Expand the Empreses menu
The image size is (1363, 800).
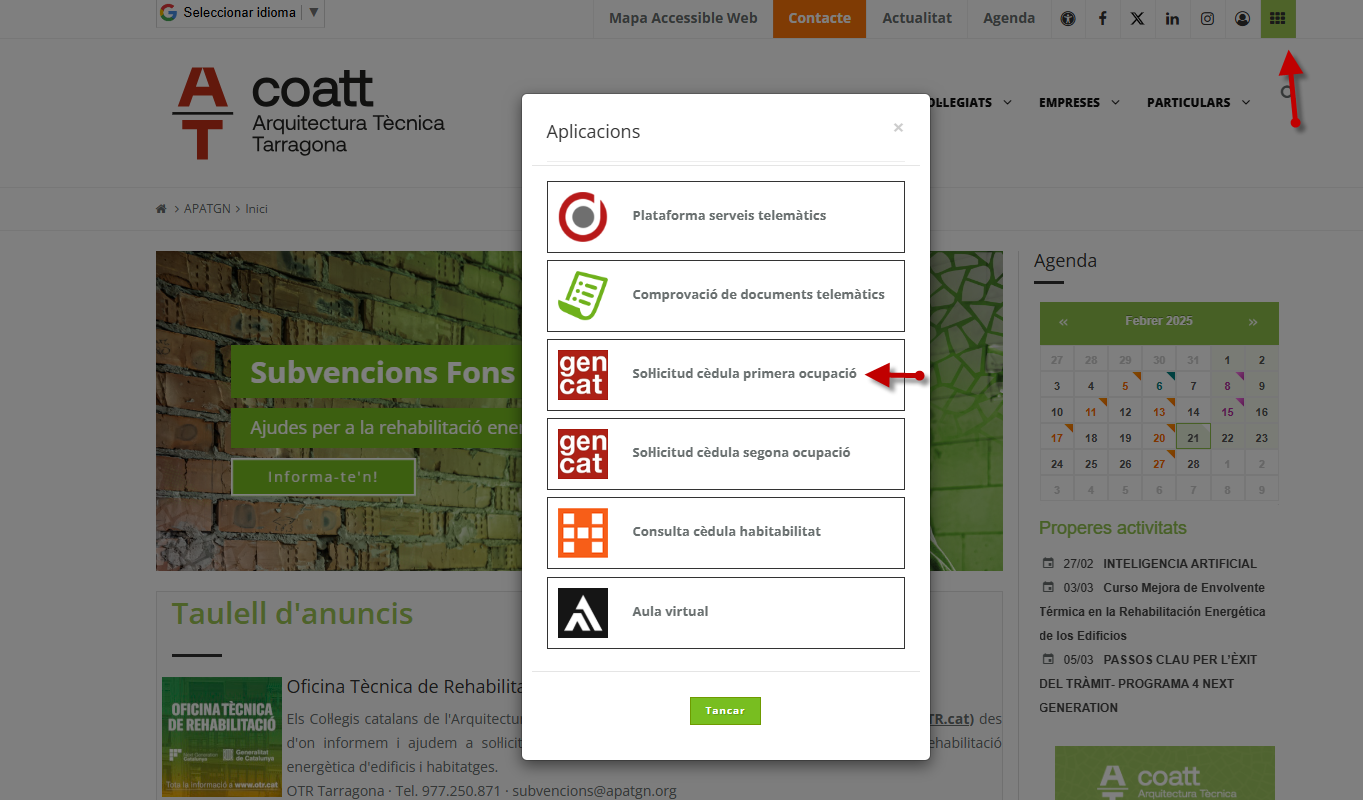click(x=1078, y=102)
